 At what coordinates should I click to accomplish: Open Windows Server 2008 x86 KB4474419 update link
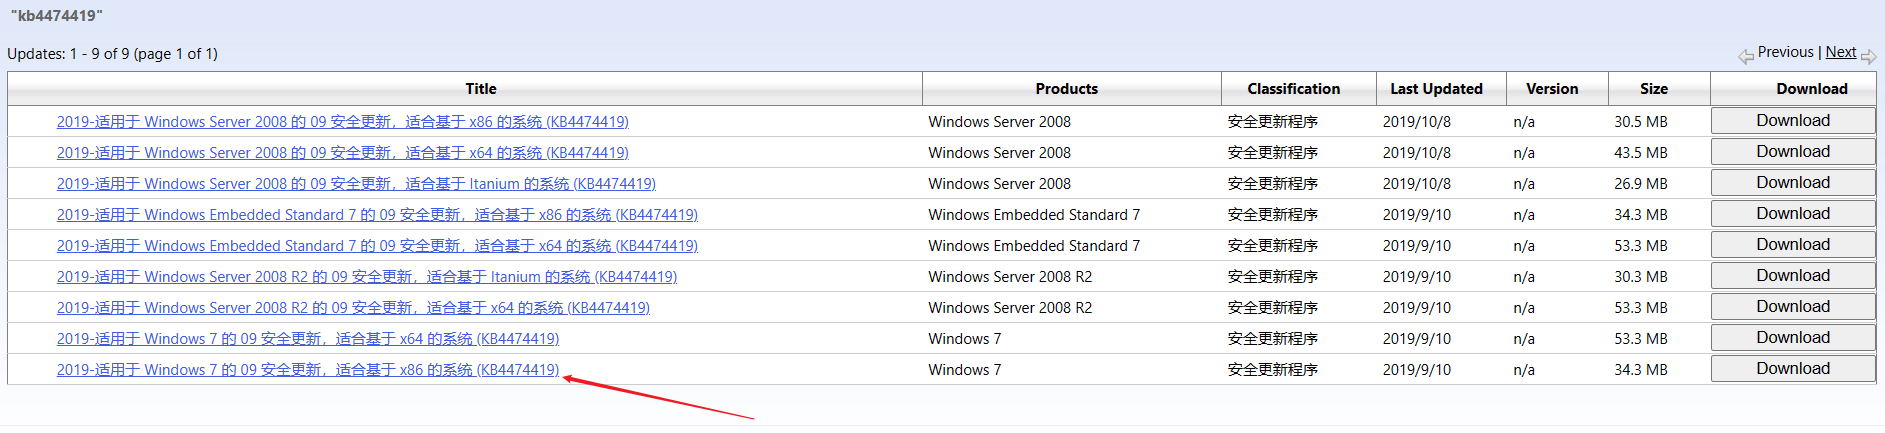343,122
